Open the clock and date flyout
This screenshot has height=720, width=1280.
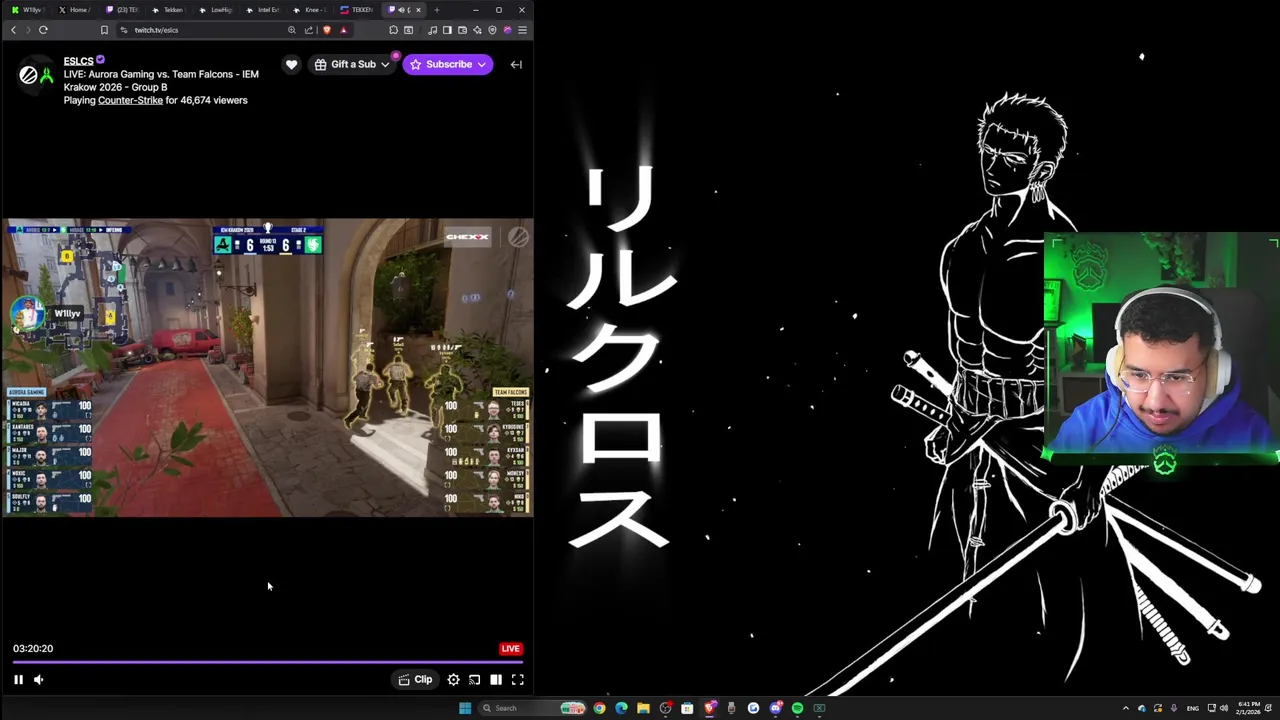[x=1248, y=708]
